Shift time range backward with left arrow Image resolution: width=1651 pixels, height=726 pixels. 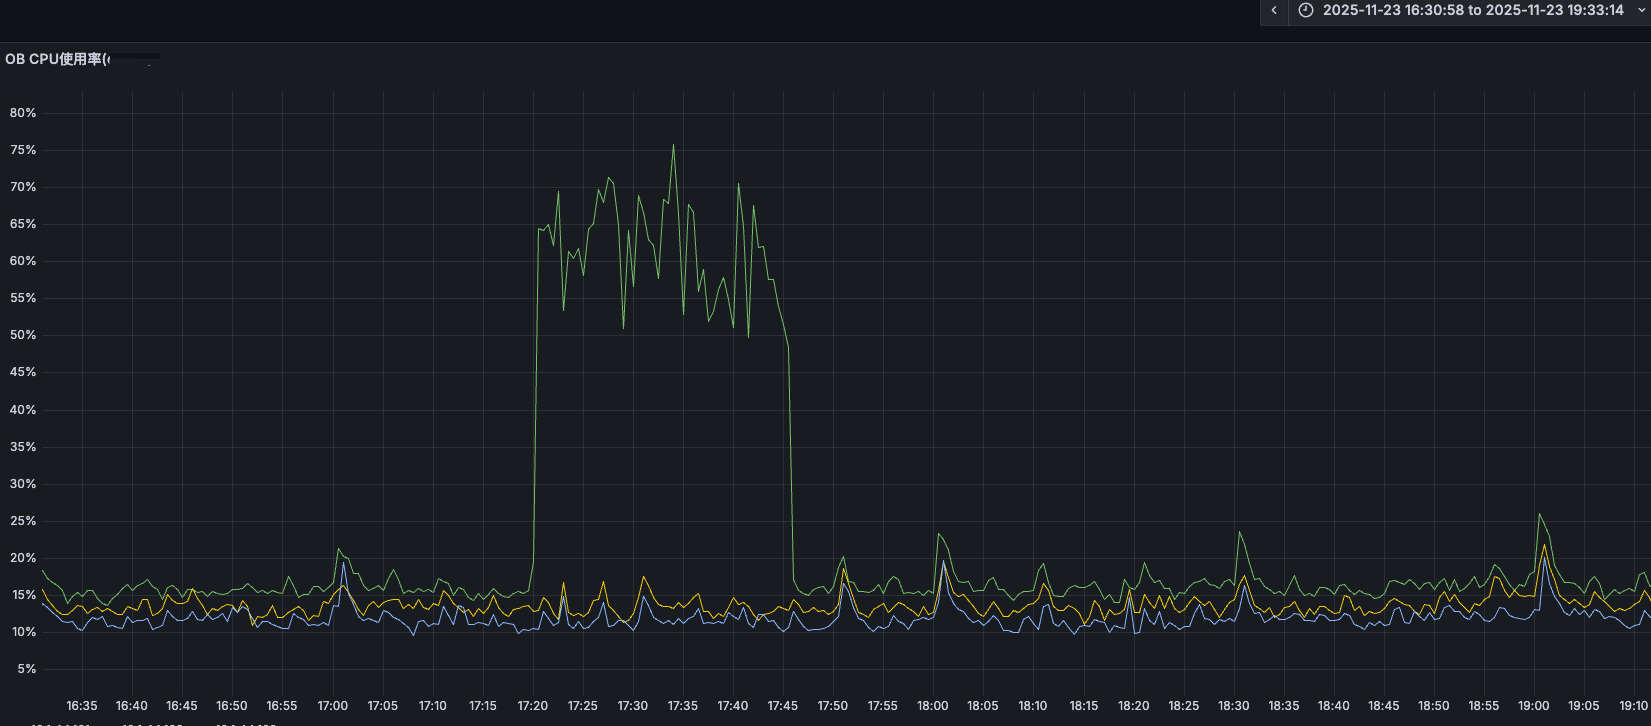(x=1273, y=11)
